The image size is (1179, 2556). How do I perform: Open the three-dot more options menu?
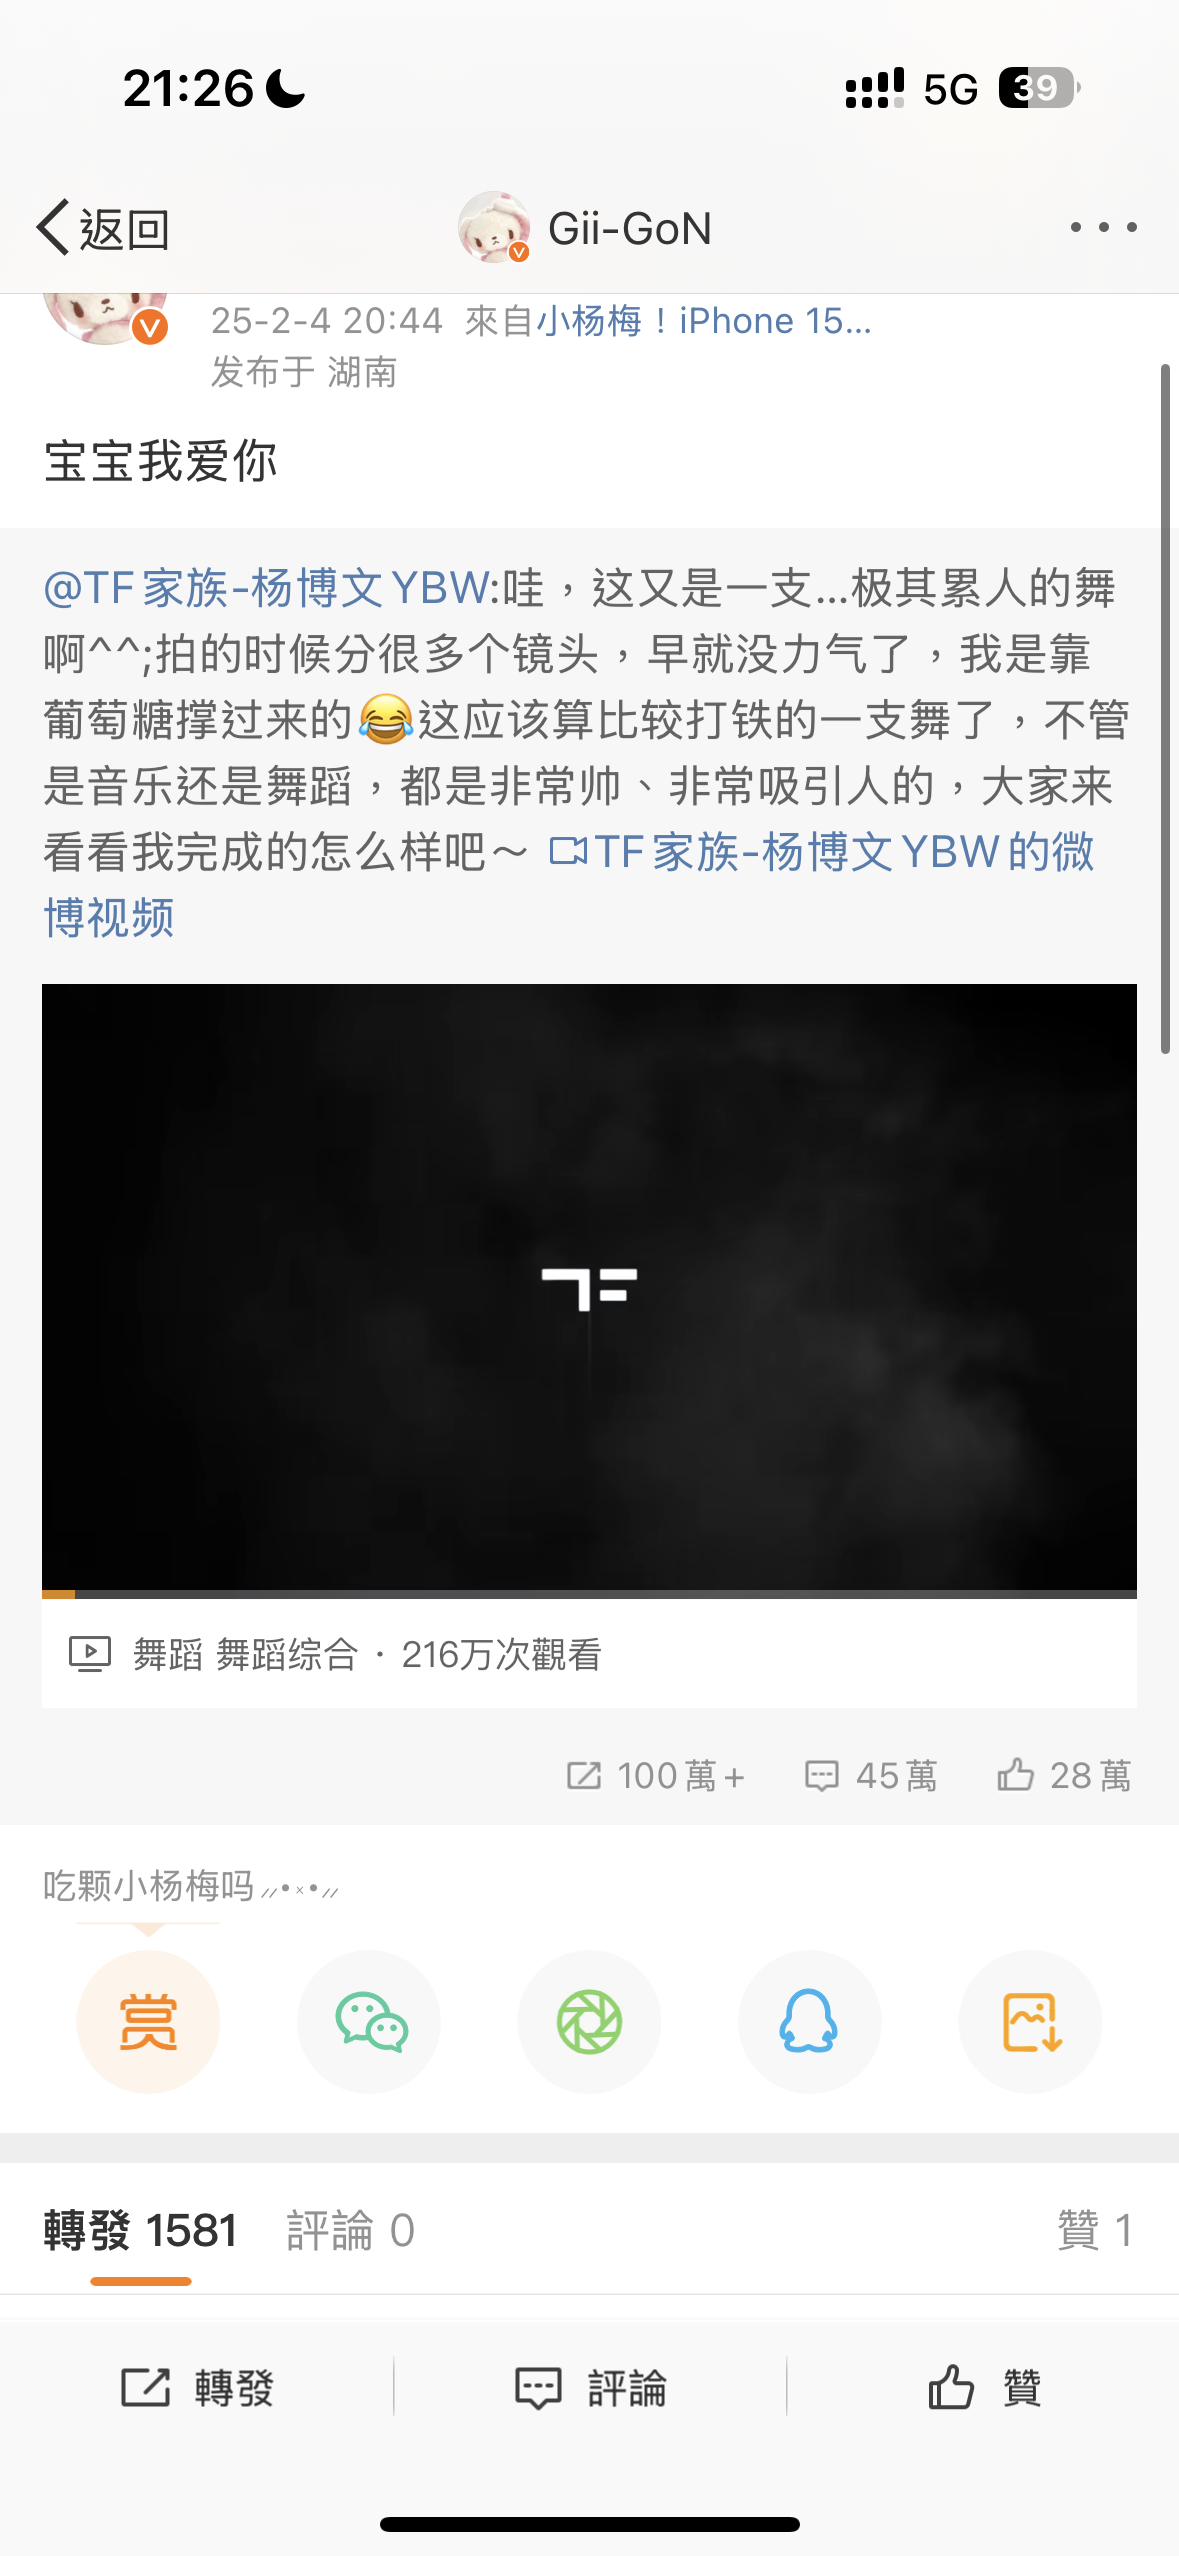click(x=1103, y=227)
